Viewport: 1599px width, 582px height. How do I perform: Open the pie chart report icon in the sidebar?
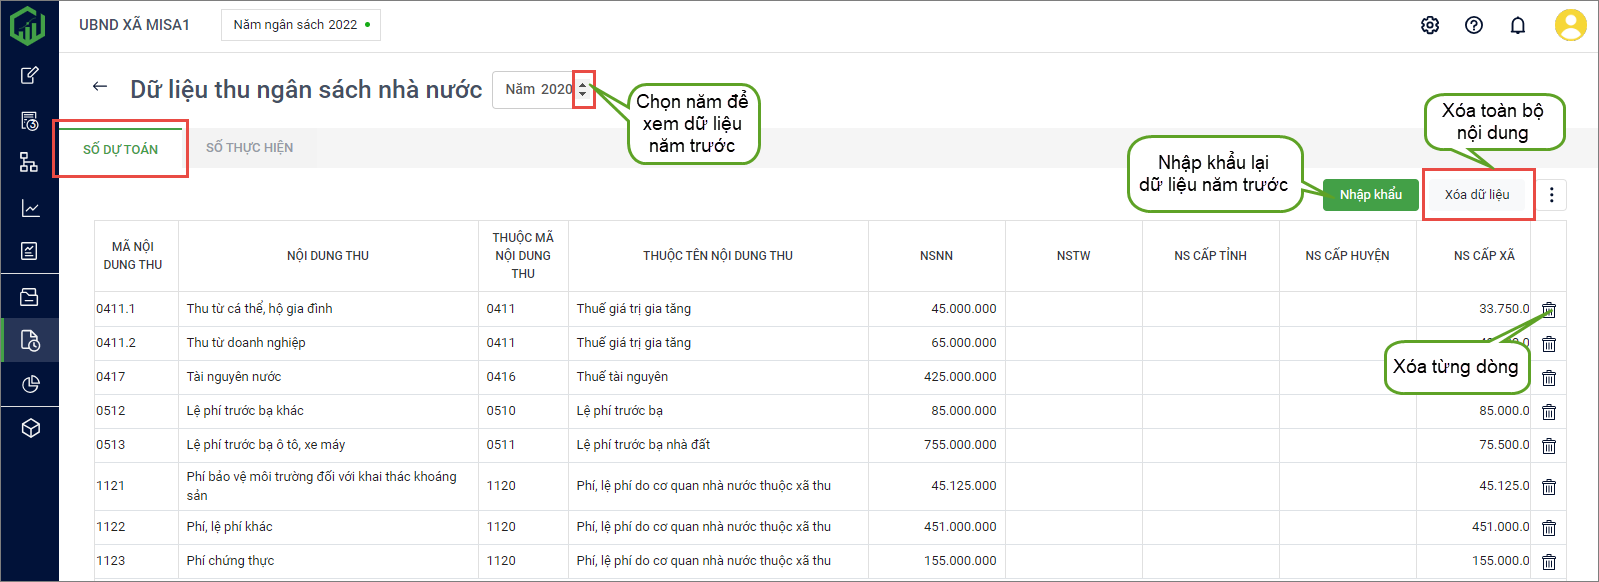pyautogui.click(x=30, y=384)
